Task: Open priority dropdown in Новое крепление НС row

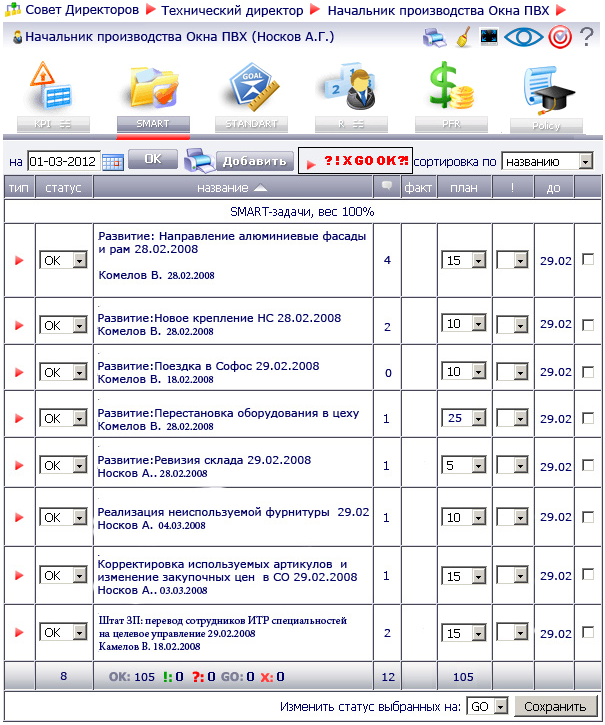Action: 512,325
